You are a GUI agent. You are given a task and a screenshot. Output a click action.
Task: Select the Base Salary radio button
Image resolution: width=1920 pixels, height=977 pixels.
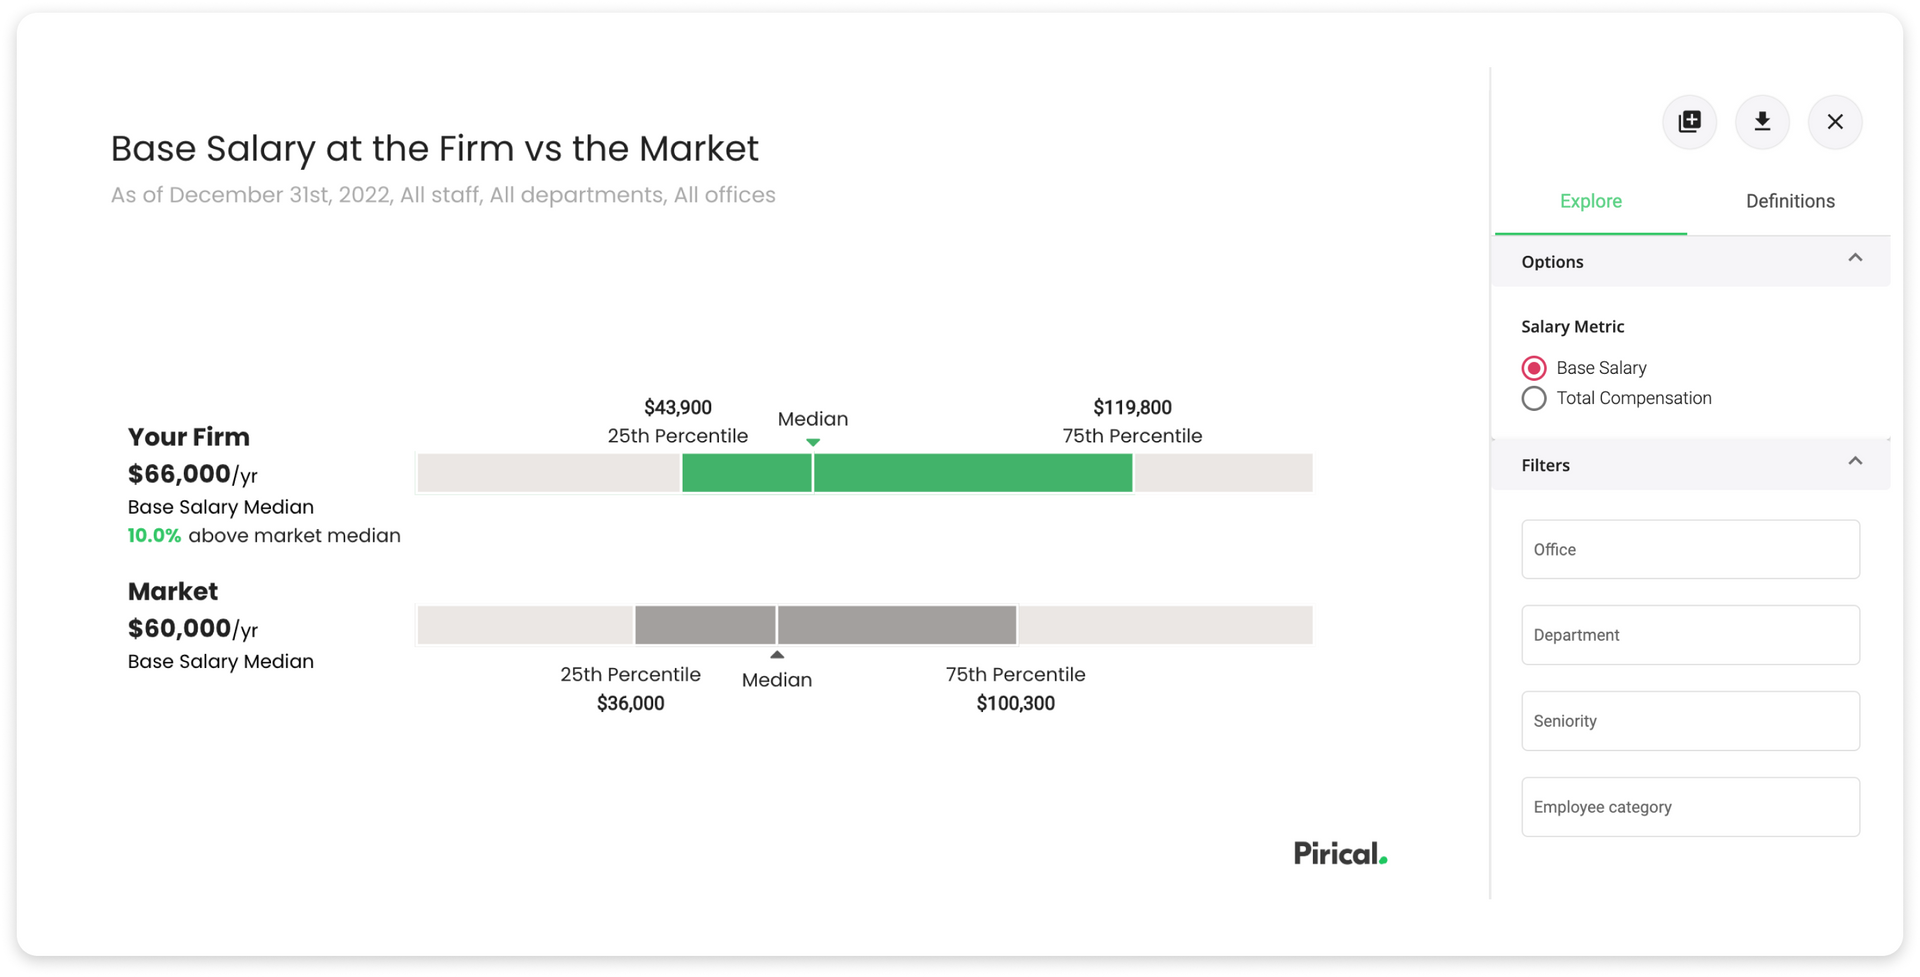1534,368
